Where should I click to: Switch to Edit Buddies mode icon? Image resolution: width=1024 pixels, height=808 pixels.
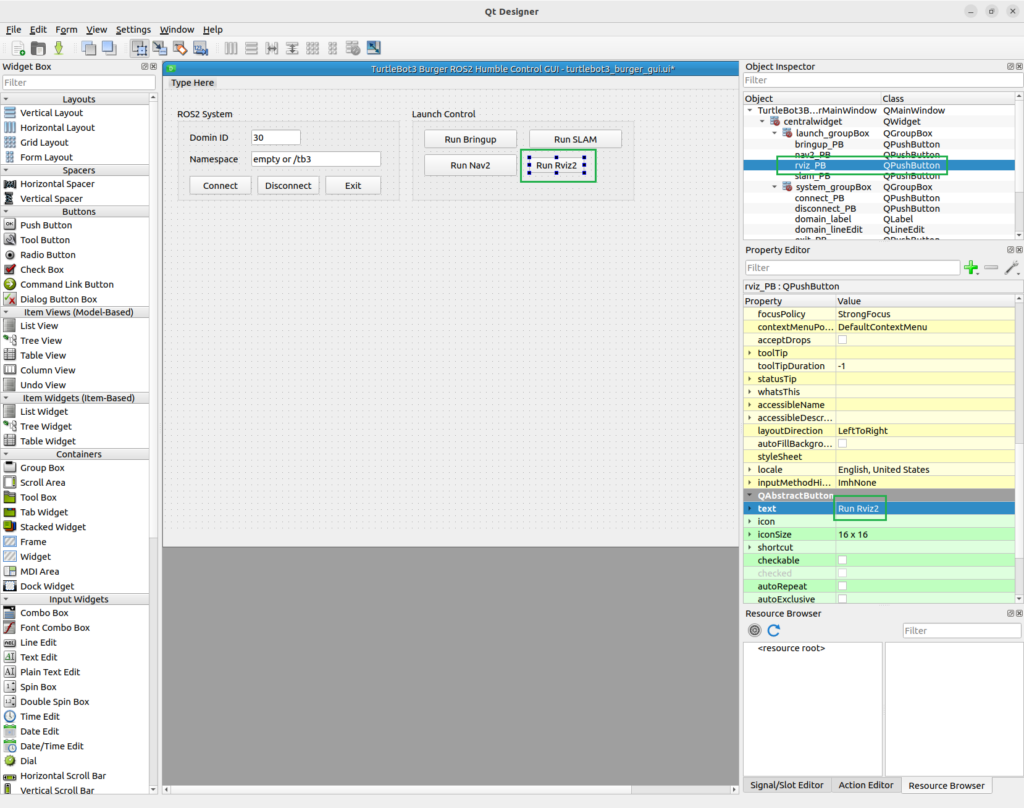pyautogui.click(x=180, y=48)
